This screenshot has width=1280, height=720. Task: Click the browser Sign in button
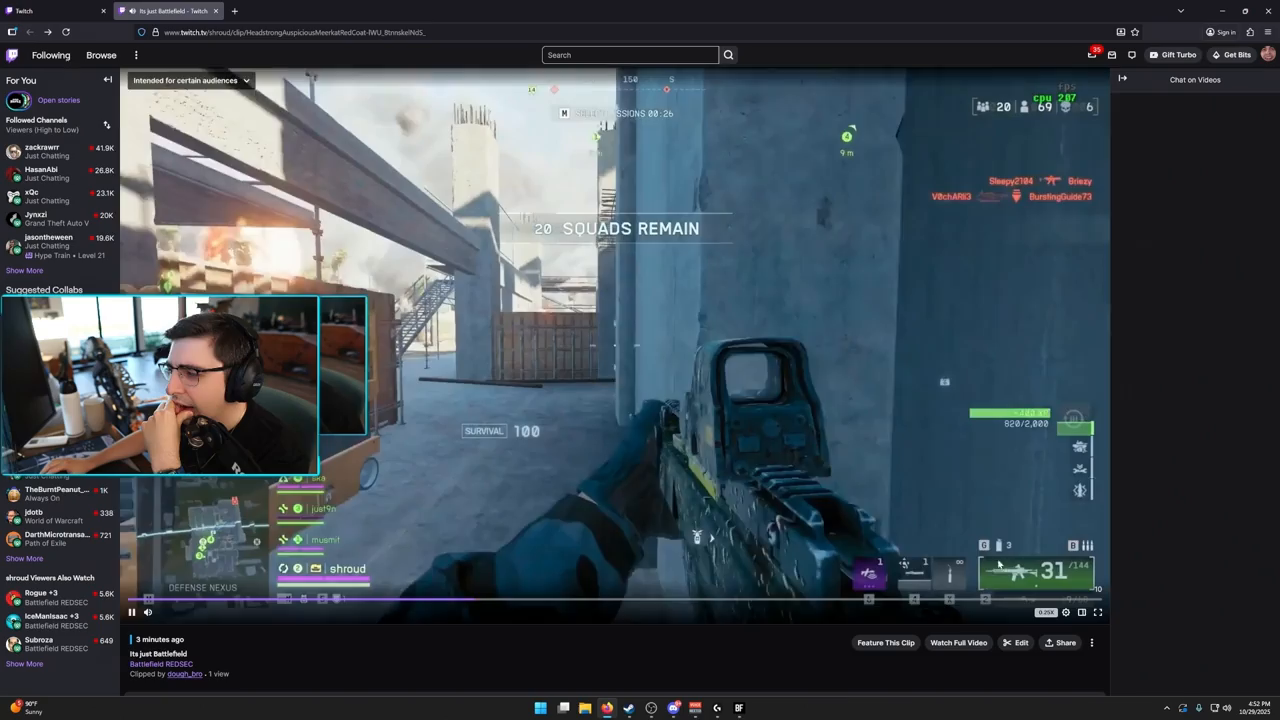point(1221,32)
